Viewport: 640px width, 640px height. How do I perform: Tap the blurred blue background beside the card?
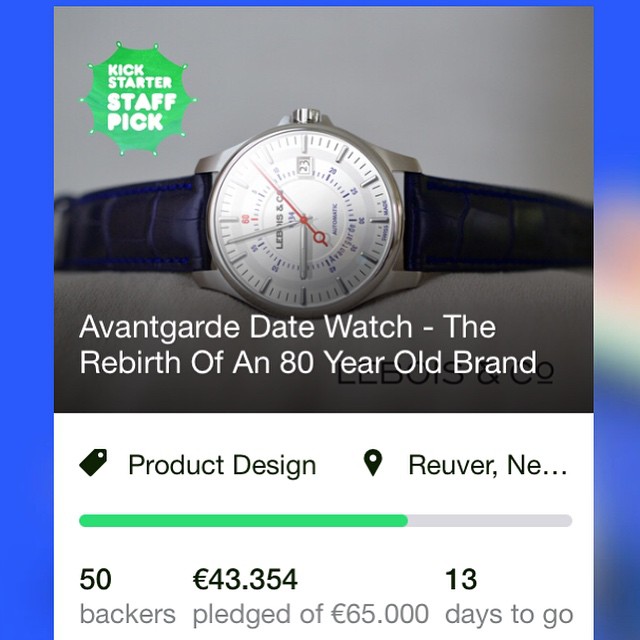click(27, 320)
